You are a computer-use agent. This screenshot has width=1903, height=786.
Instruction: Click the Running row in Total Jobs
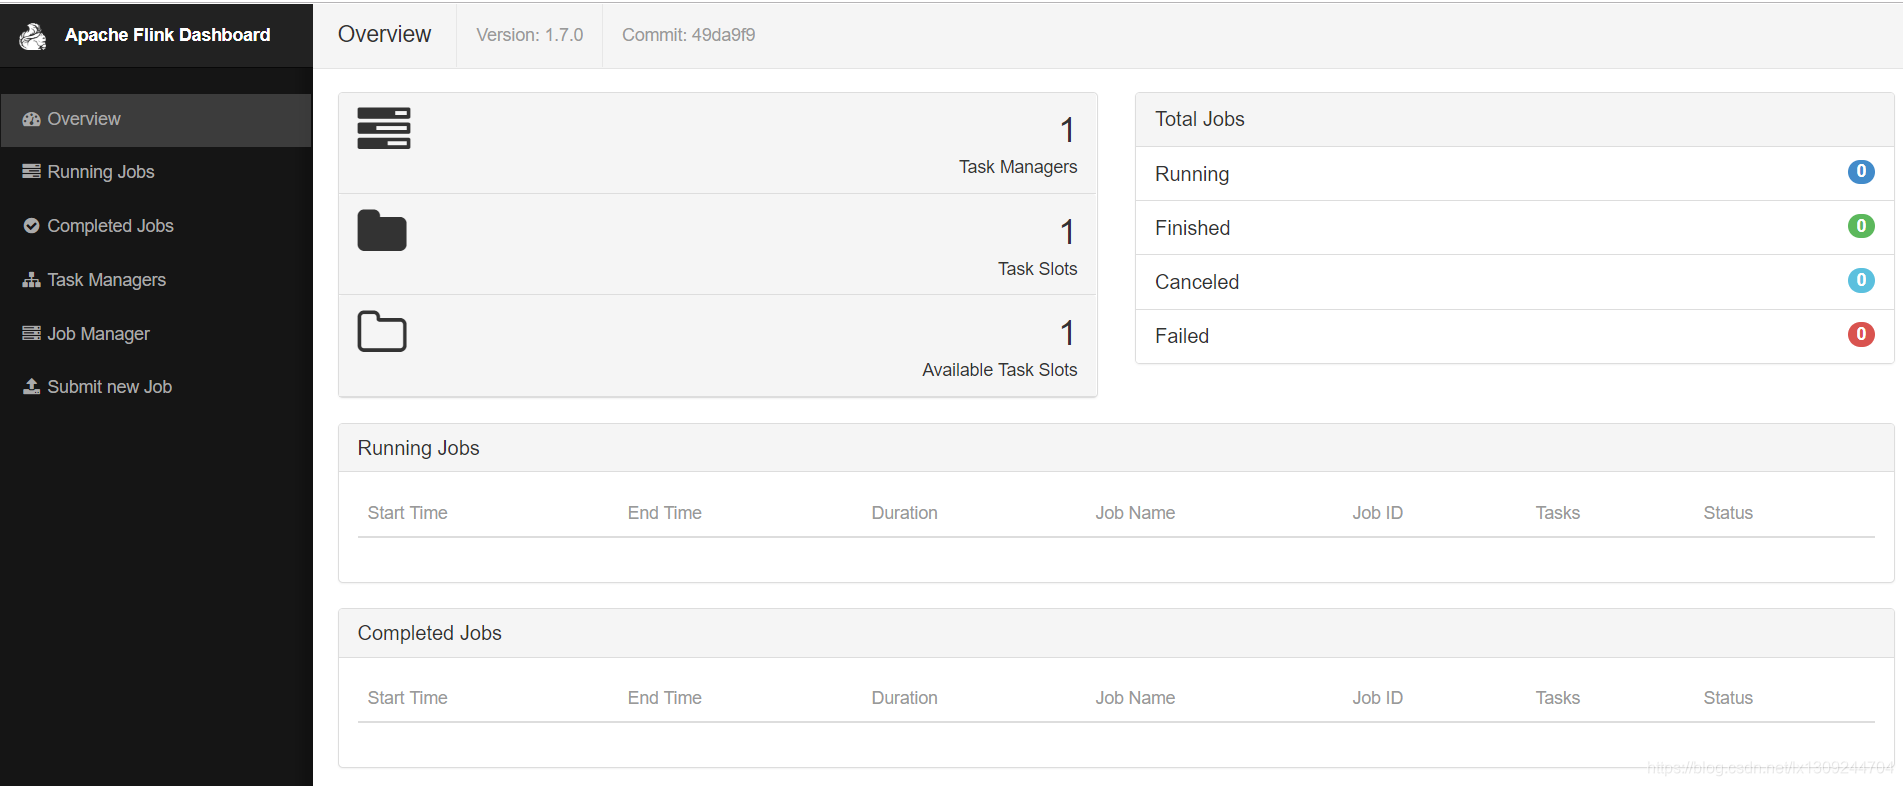pyautogui.click(x=1514, y=174)
